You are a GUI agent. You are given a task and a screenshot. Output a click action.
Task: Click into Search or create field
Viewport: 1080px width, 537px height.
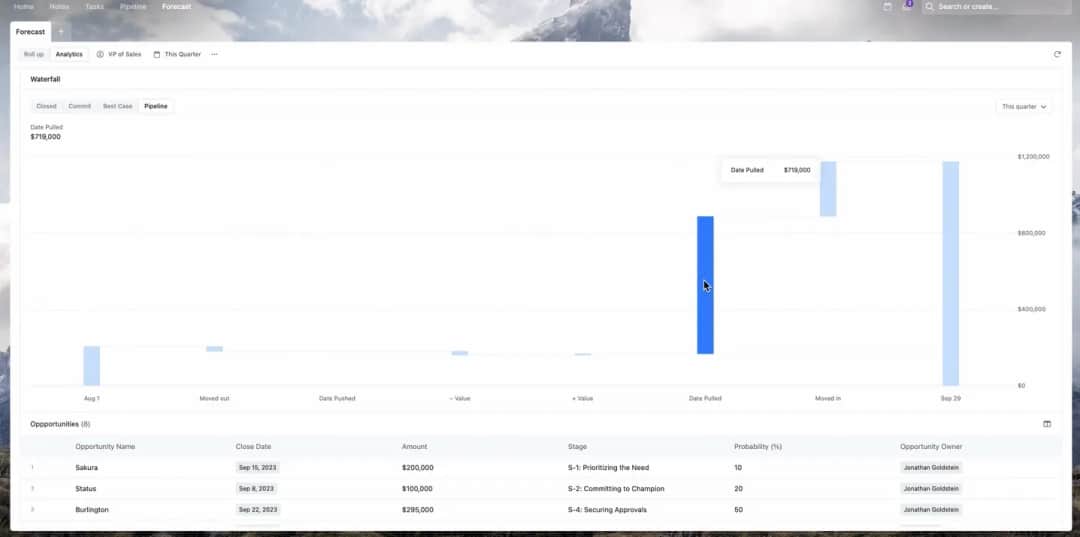(997, 6)
